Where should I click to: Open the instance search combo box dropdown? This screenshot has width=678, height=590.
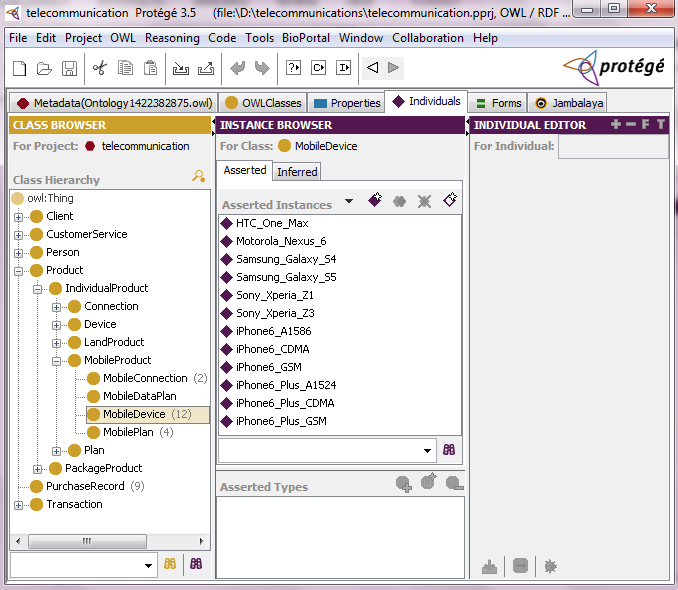click(427, 450)
